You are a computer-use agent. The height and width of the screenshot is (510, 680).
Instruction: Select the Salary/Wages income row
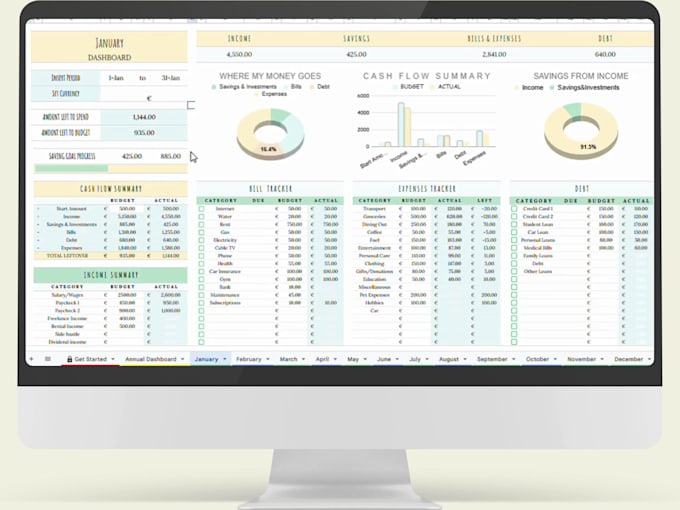[x=111, y=295]
